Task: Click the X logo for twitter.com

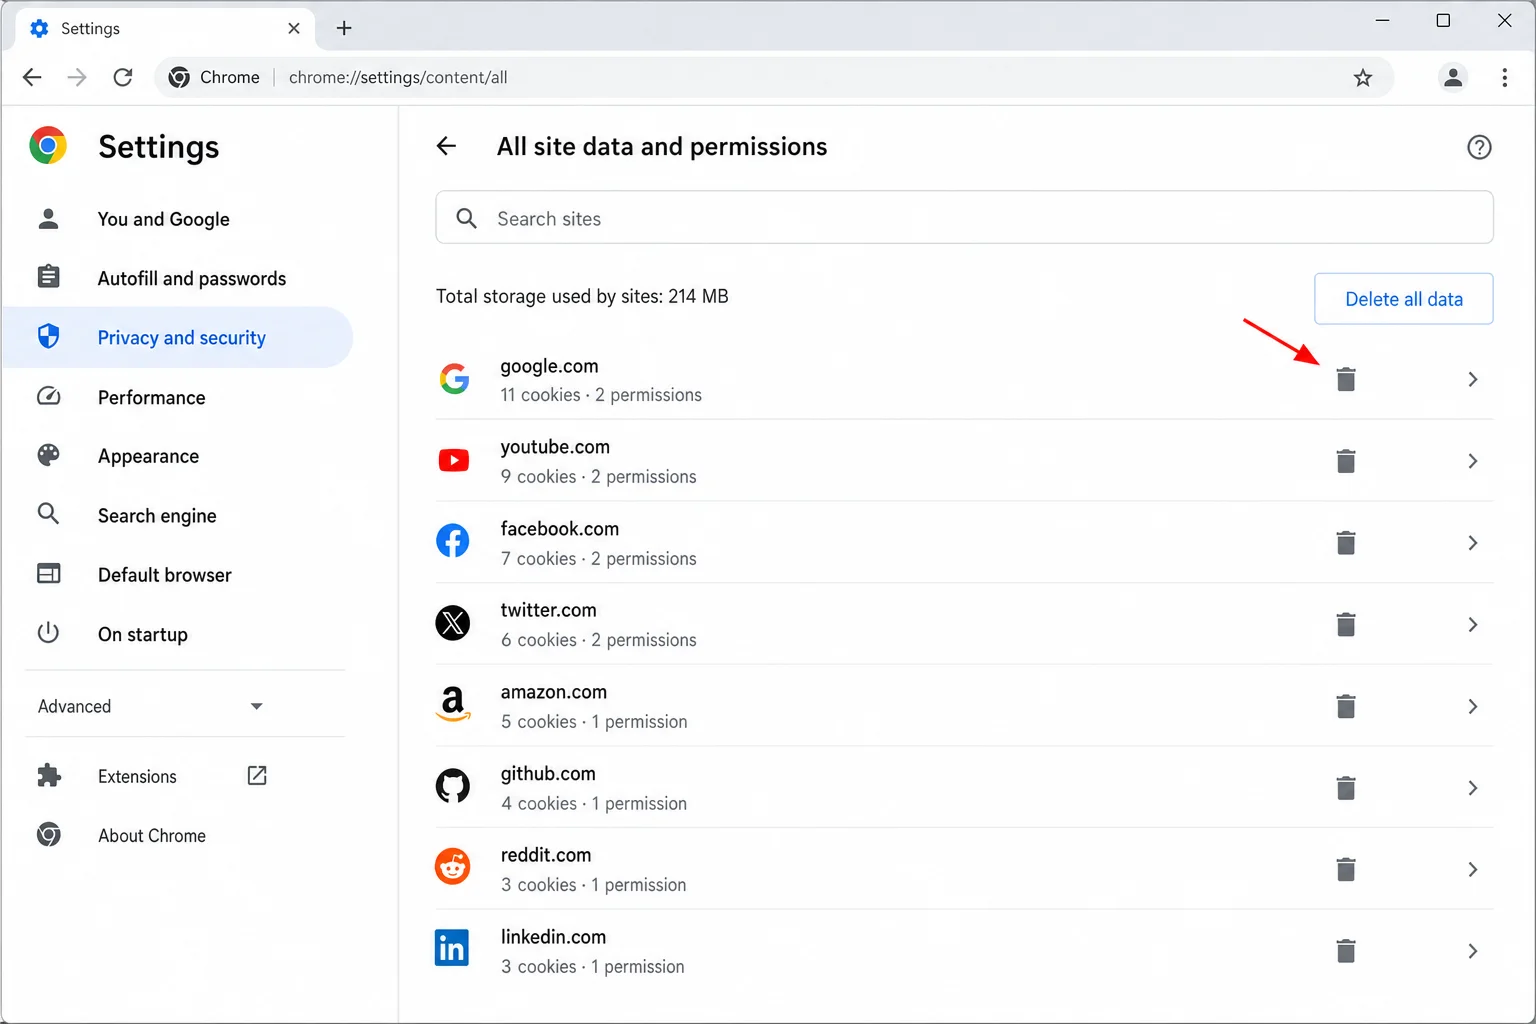Action: tap(453, 623)
